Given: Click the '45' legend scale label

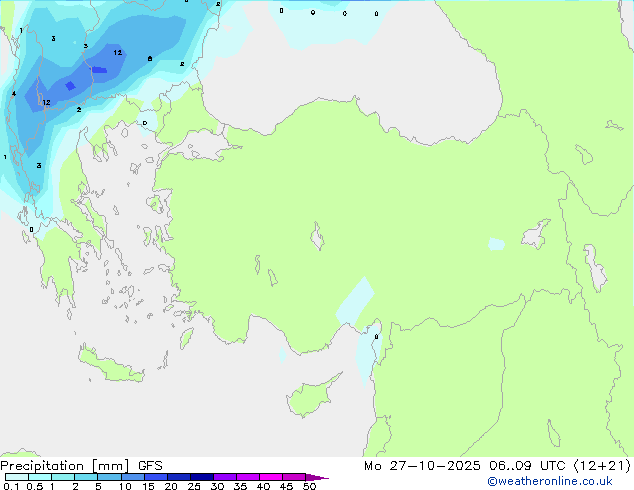Looking at the screenshot, I should click(286, 486).
